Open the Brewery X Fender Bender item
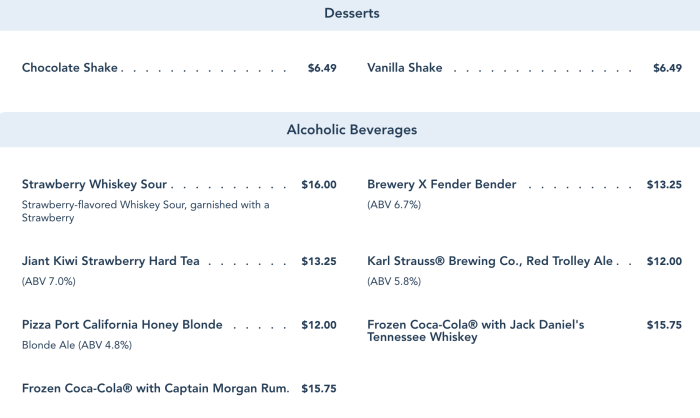This screenshot has width=700, height=418. [441, 184]
